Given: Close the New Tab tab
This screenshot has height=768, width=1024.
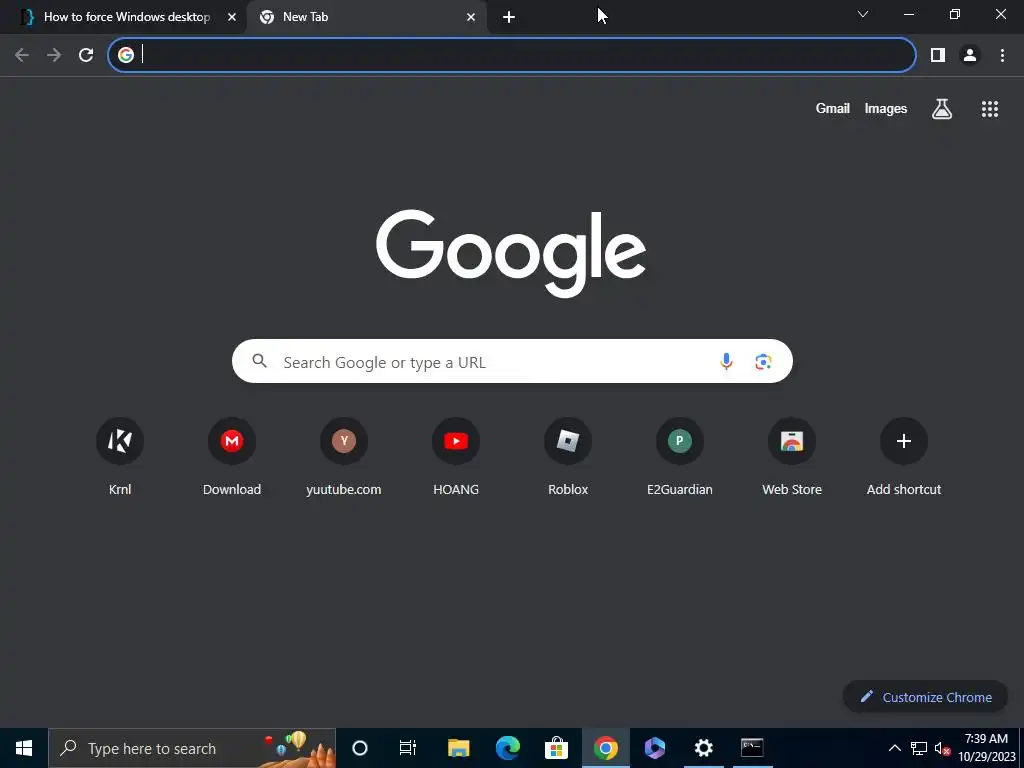Looking at the screenshot, I should click(x=471, y=17).
